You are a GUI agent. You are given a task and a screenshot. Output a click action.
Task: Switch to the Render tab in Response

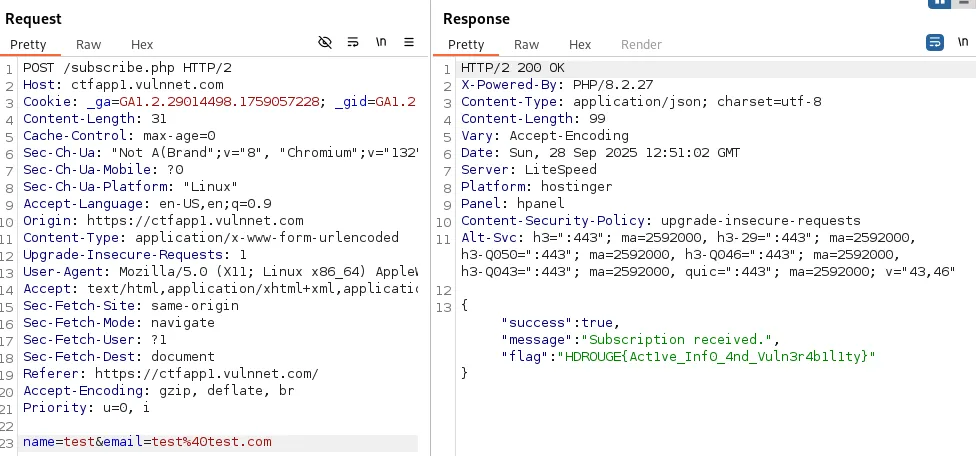[641, 45]
